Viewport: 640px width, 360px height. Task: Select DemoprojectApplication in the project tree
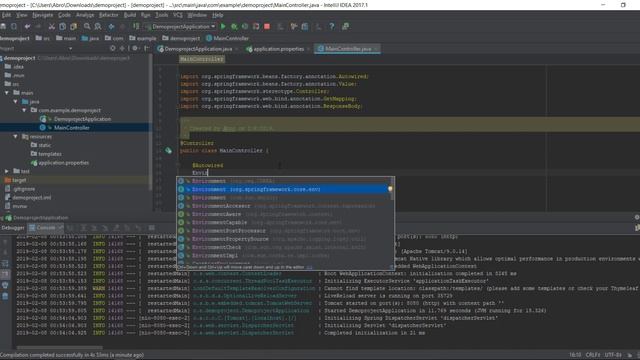(82, 119)
